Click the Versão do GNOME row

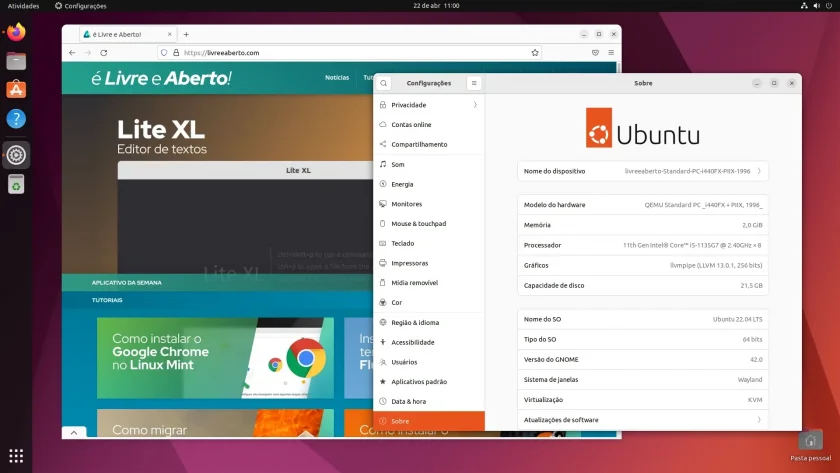642,359
